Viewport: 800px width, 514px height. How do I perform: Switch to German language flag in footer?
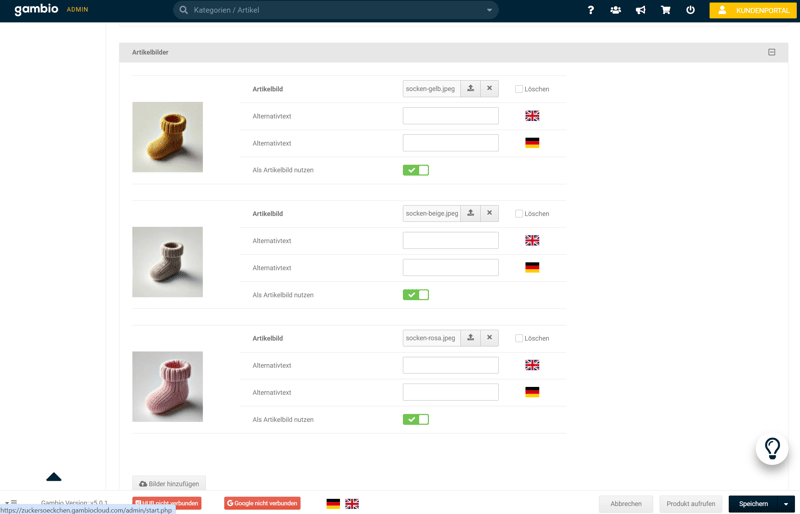333,504
